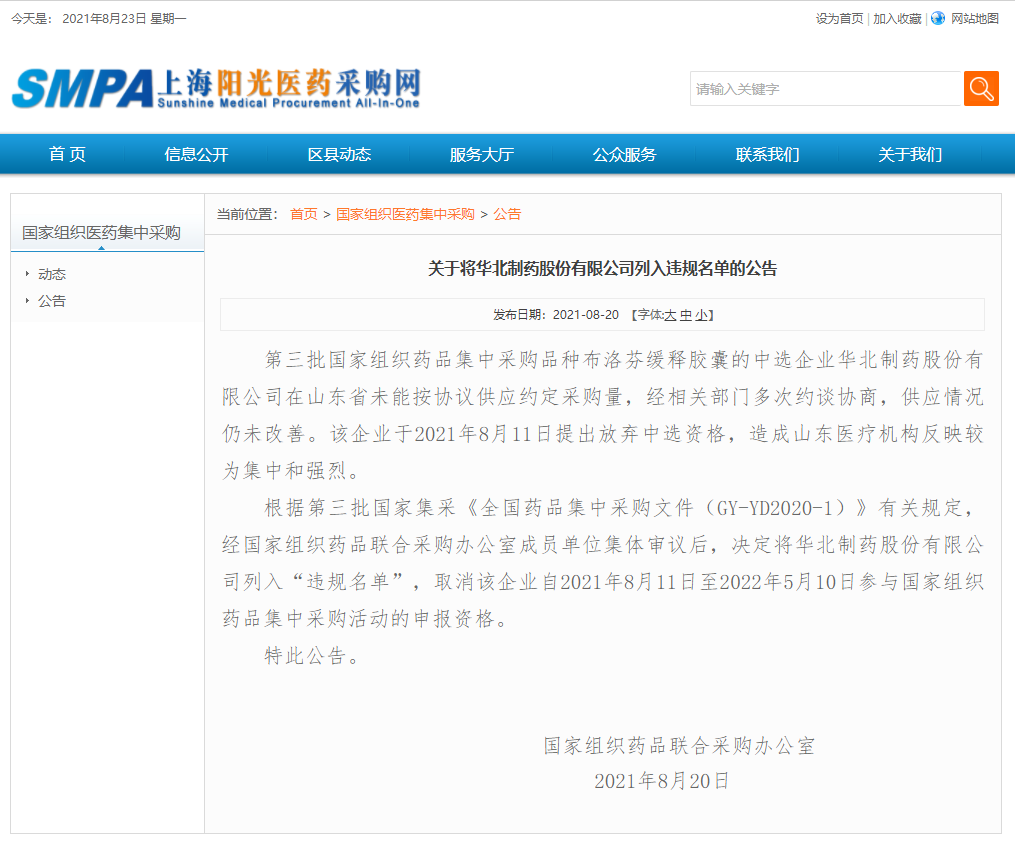The width and height of the screenshot is (1015, 853).
Task: Click the 设为首页 link
Action: [x=840, y=19]
